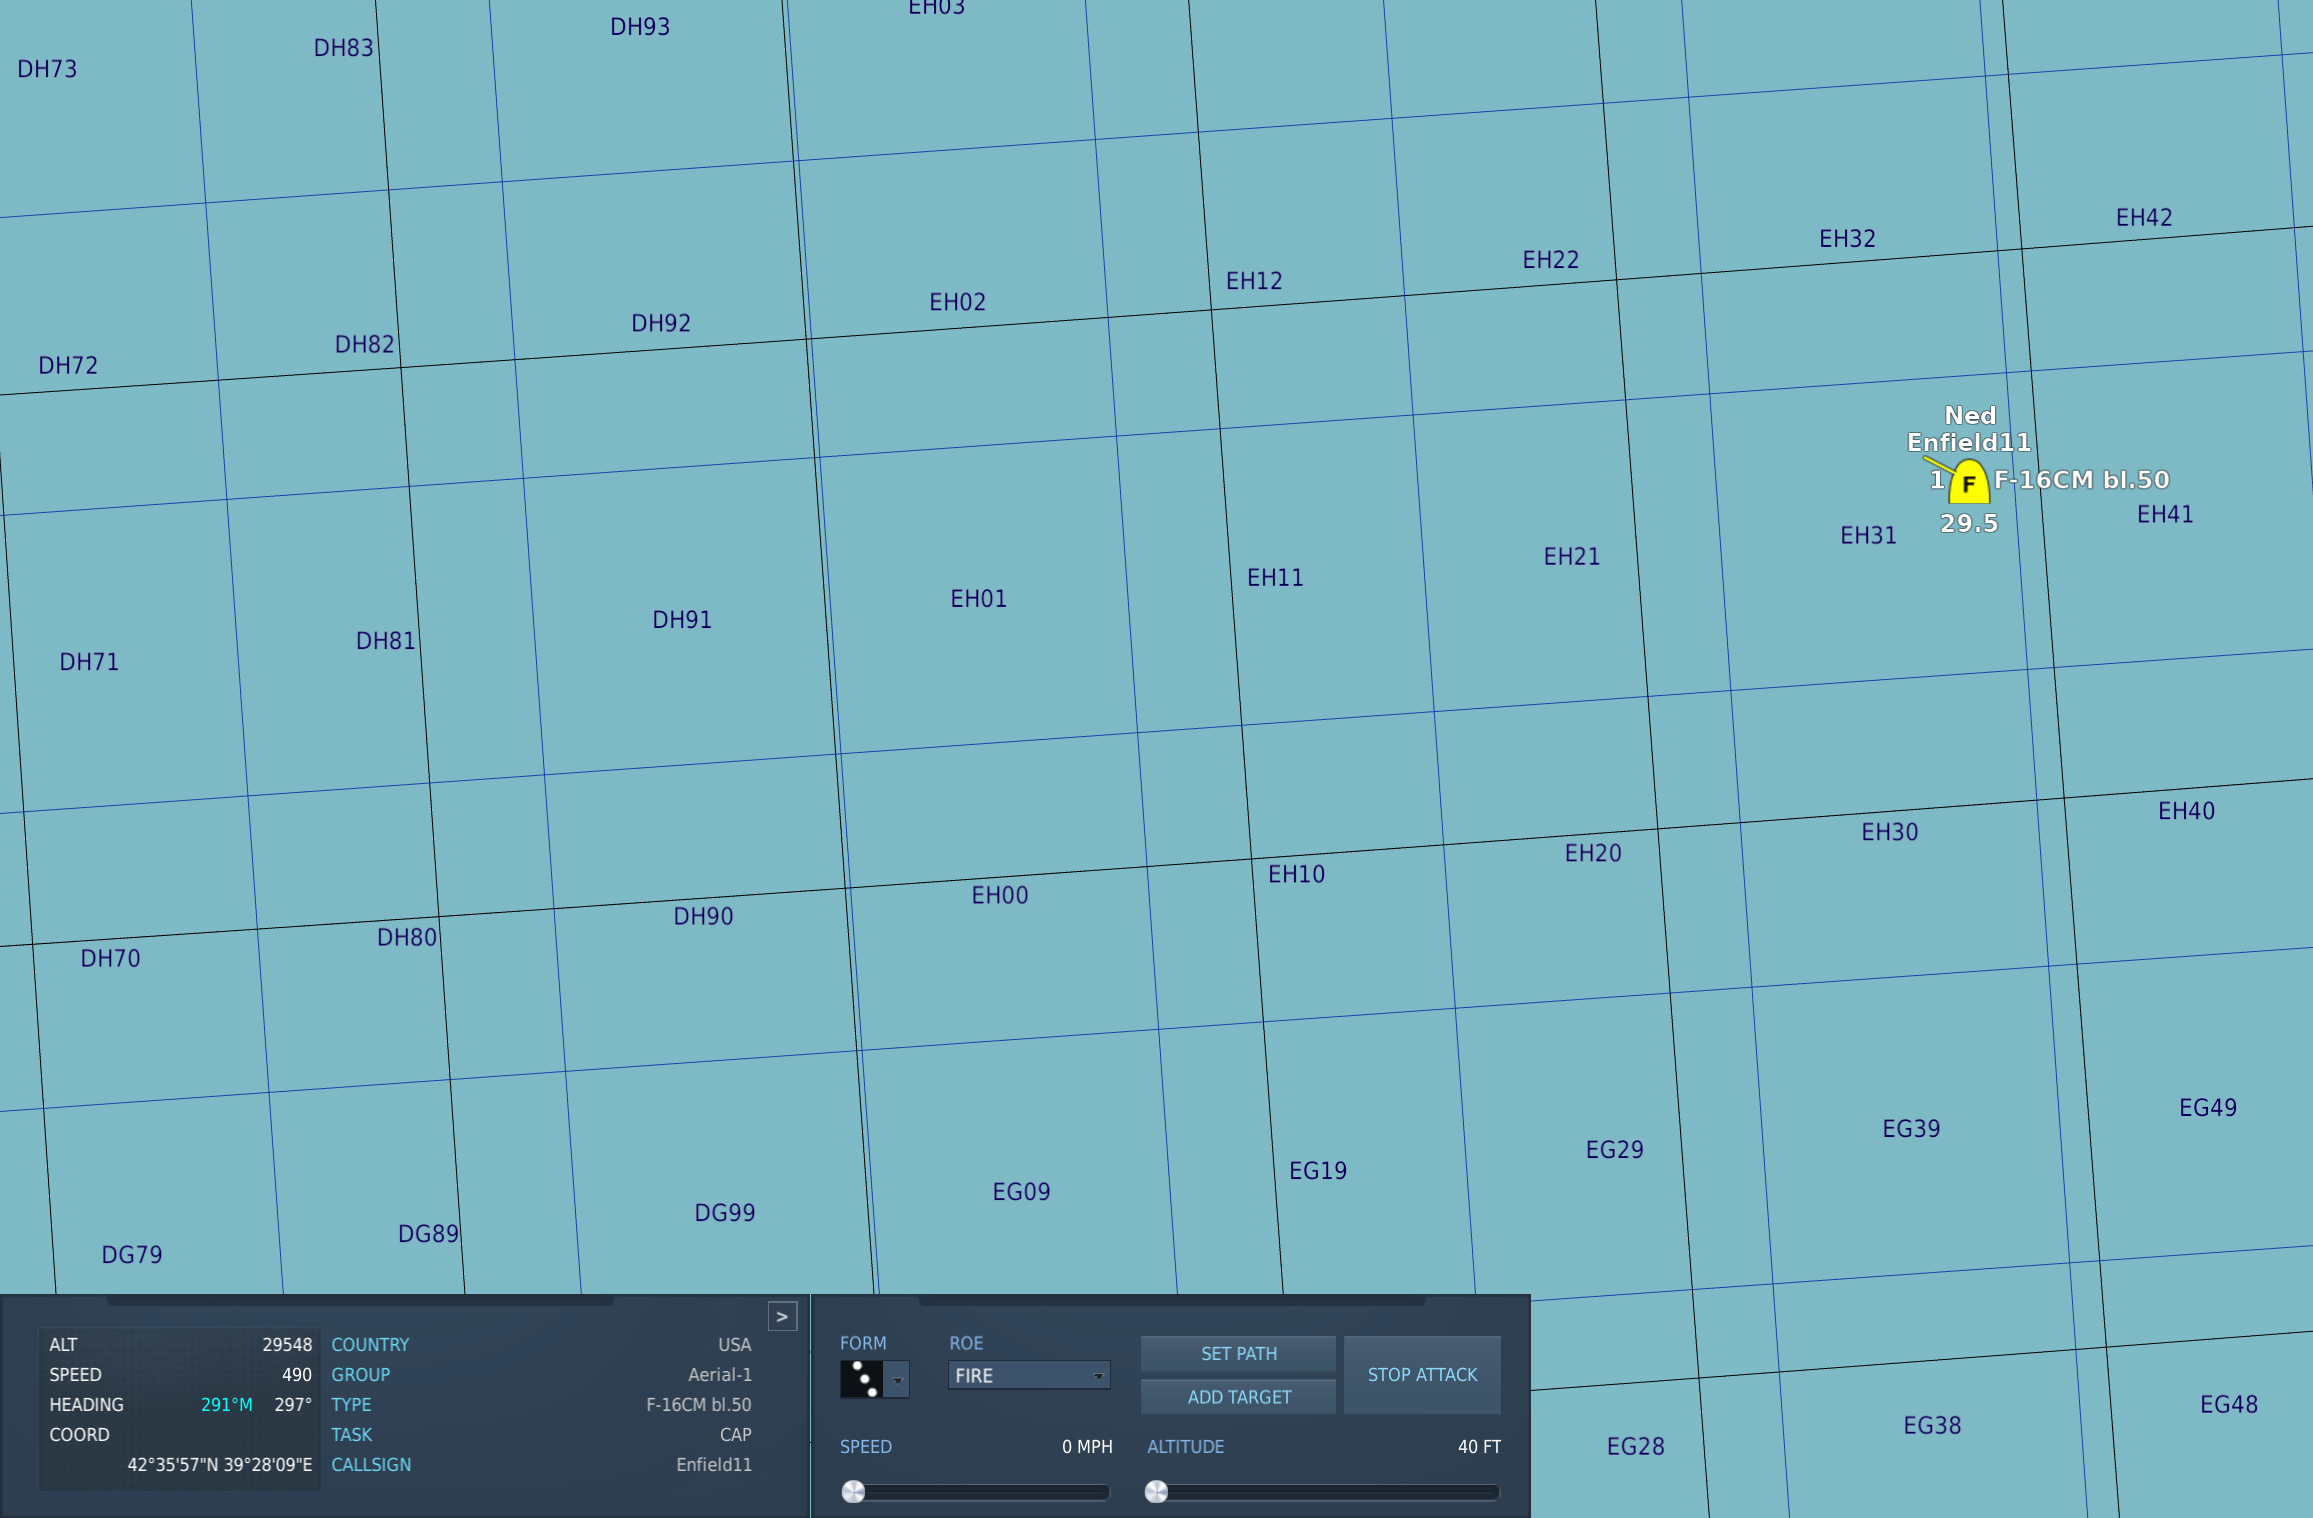Click the coordinate value 42°35'57"N 39°28'09"E
This screenshot has width=2313, height=1518.
(x=219, y=1465)
